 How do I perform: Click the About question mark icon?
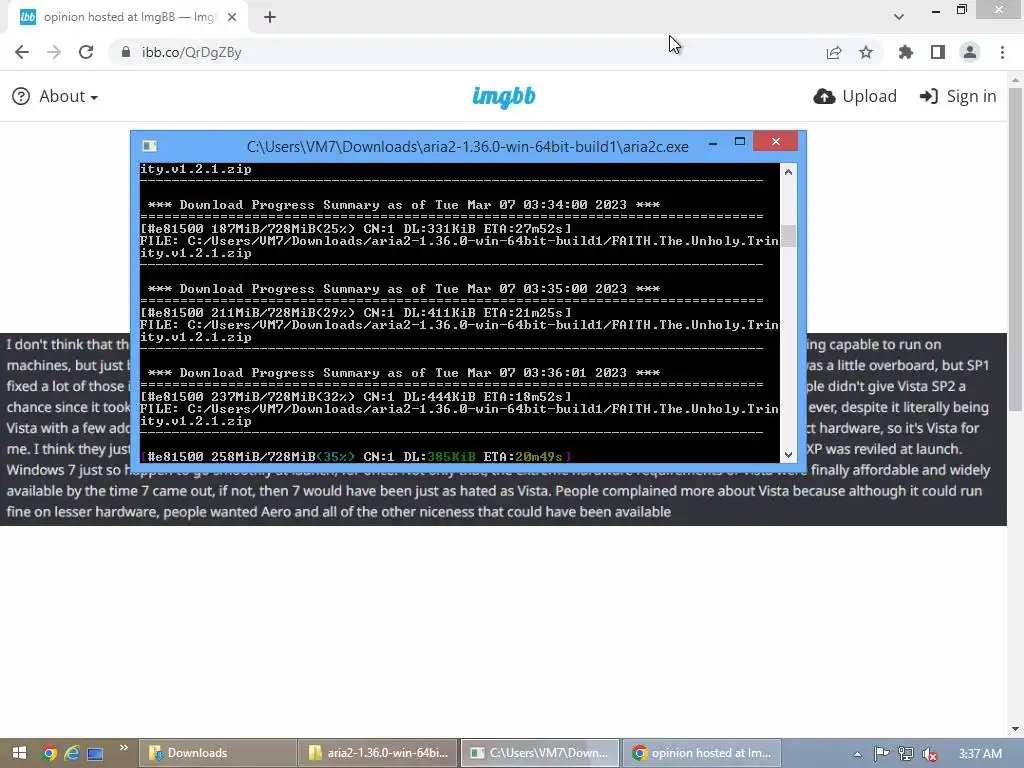21,97
